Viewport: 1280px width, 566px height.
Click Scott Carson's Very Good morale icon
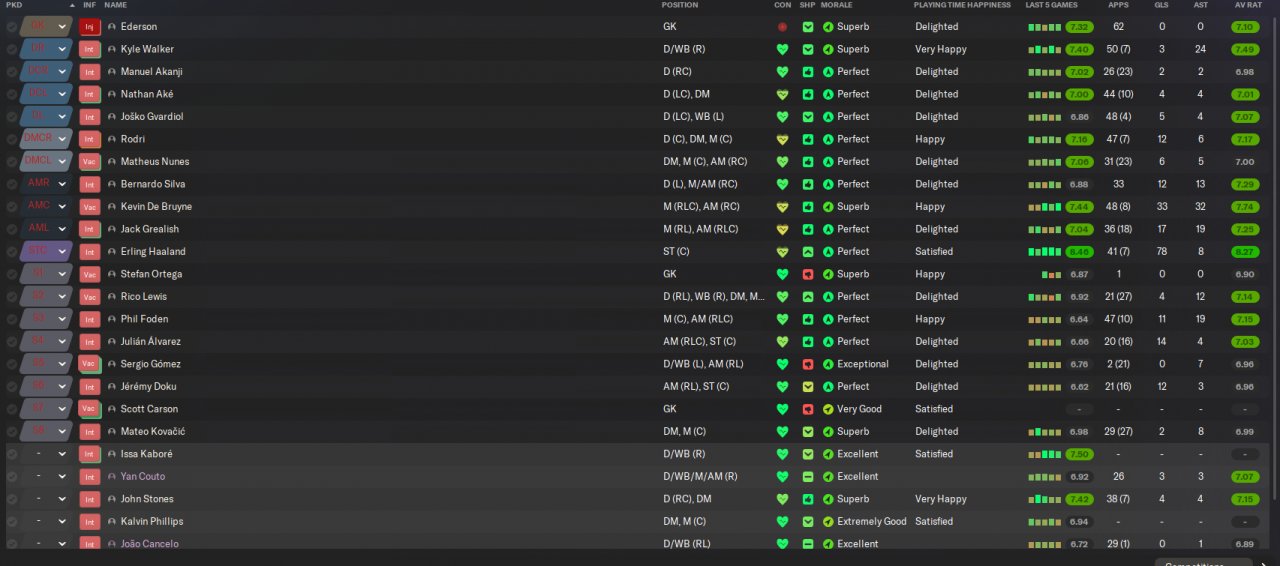point(828,409)
